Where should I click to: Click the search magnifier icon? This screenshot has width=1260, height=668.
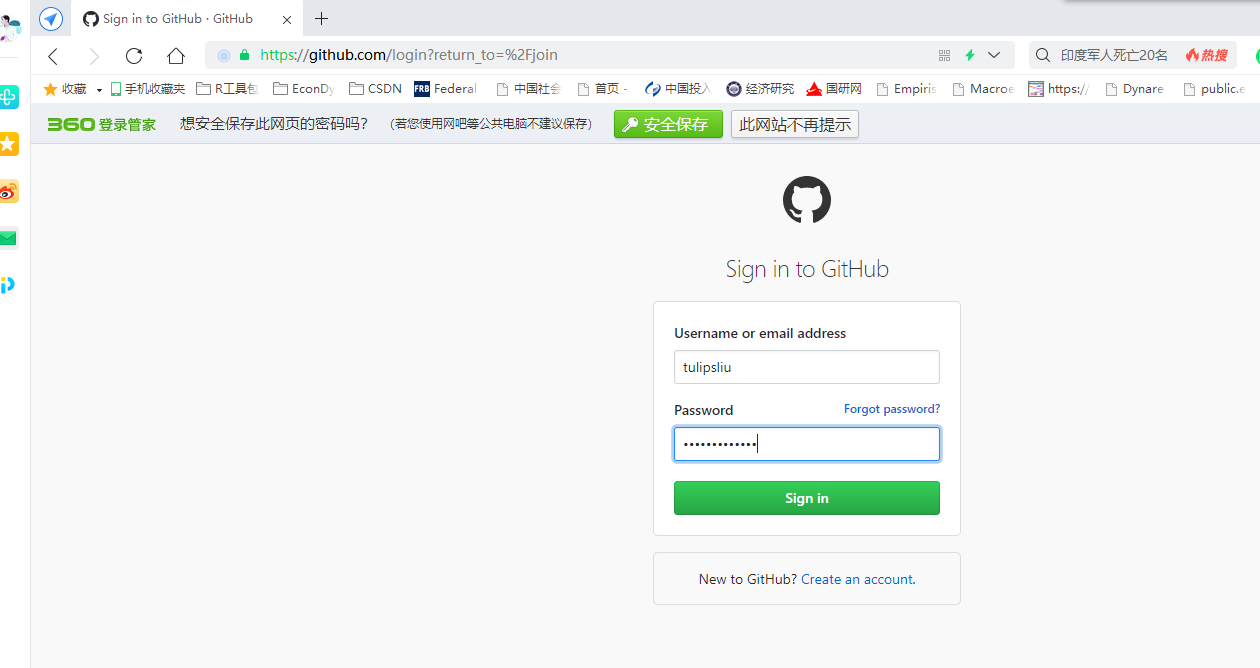(x=1043, y=55)
